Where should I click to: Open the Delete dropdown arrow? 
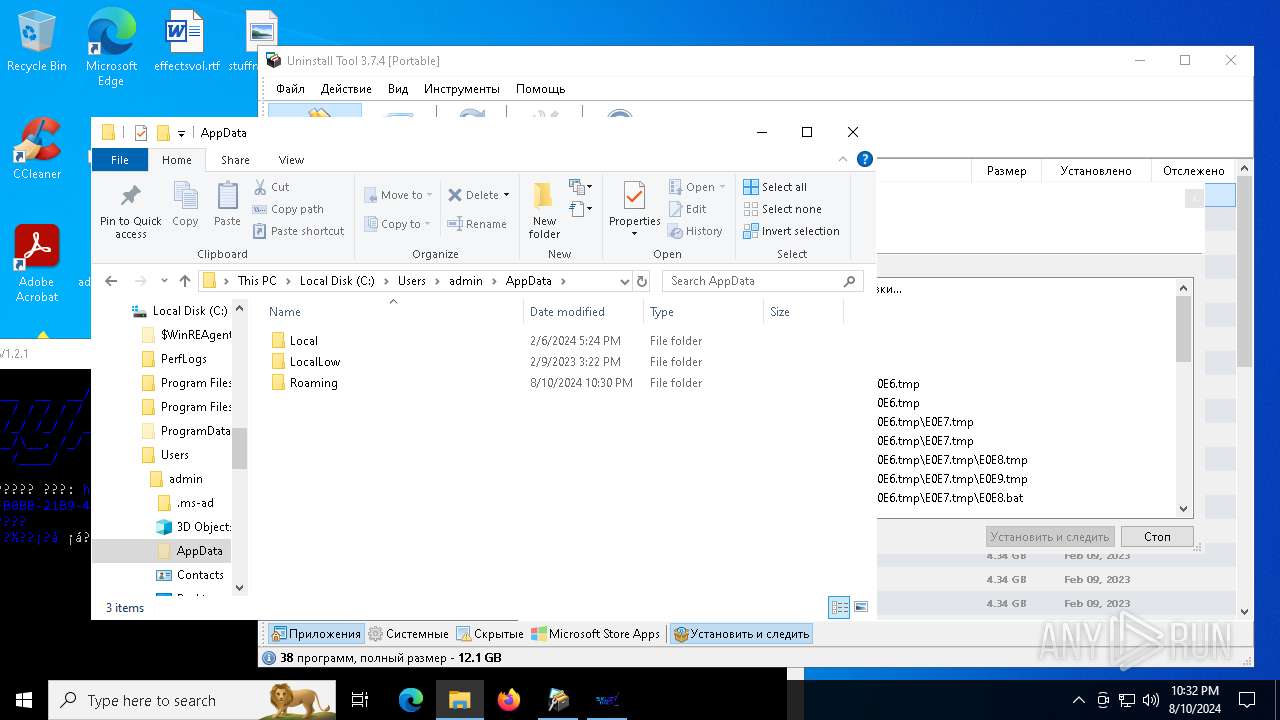tap(506, 195)
